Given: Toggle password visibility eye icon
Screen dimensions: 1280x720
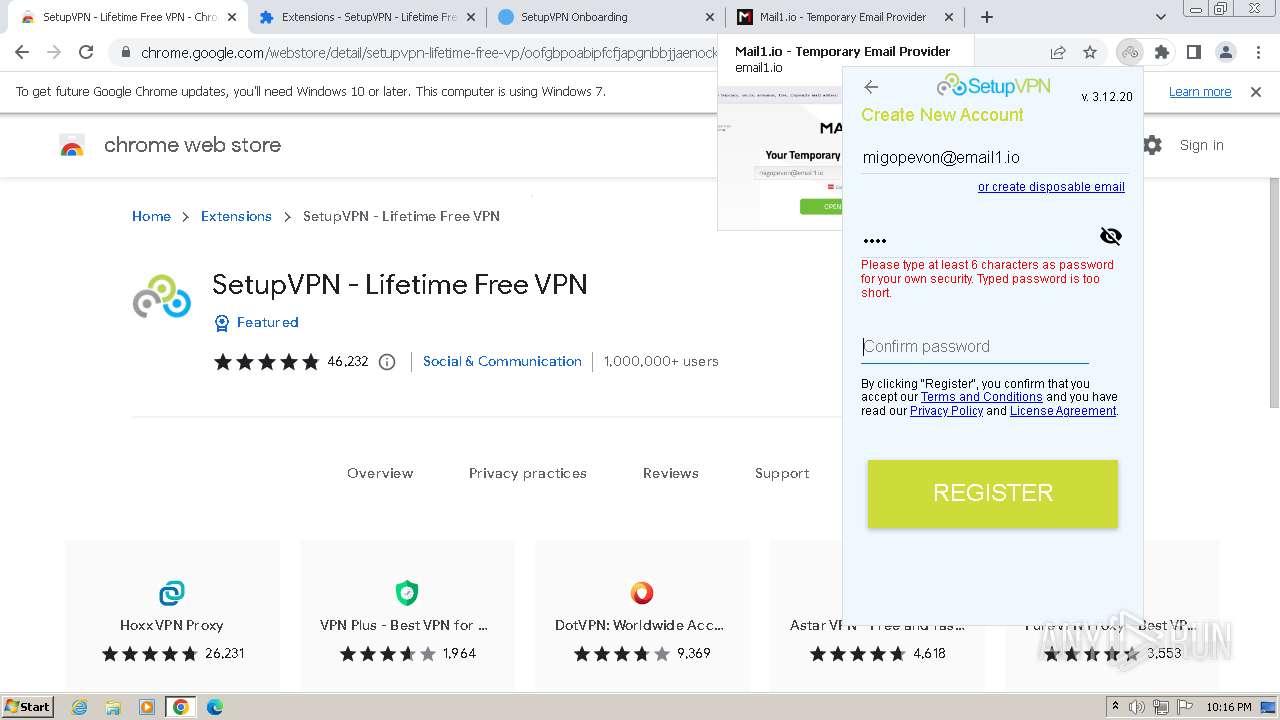Looking at the screenshot, I should (x=1110, y=236).
